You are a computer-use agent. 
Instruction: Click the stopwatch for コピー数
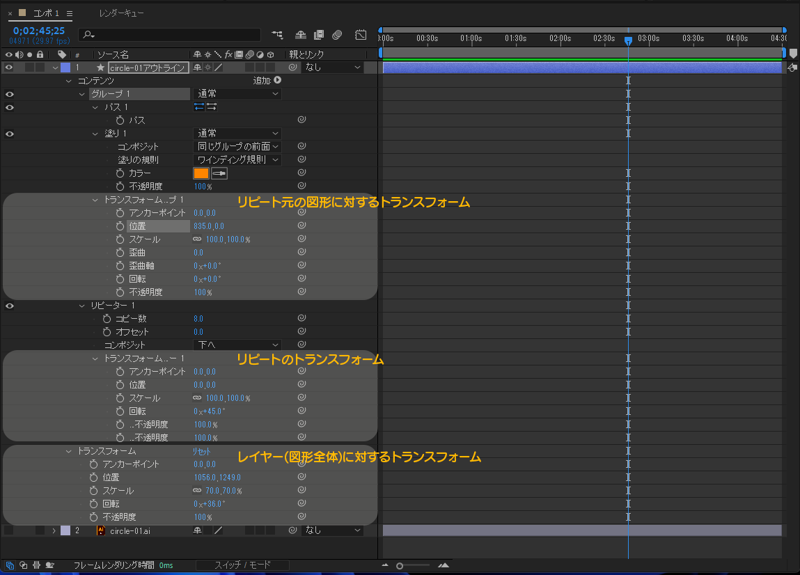point(107,318)
